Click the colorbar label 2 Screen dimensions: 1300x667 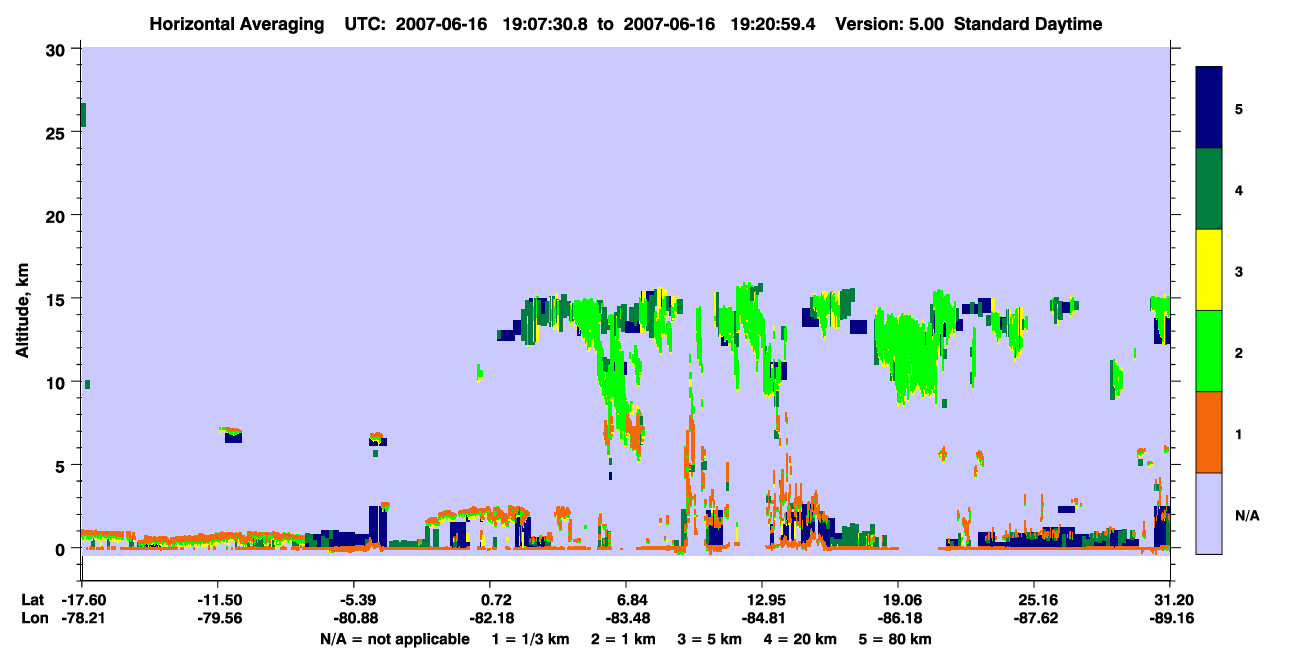coord(1239,351)
